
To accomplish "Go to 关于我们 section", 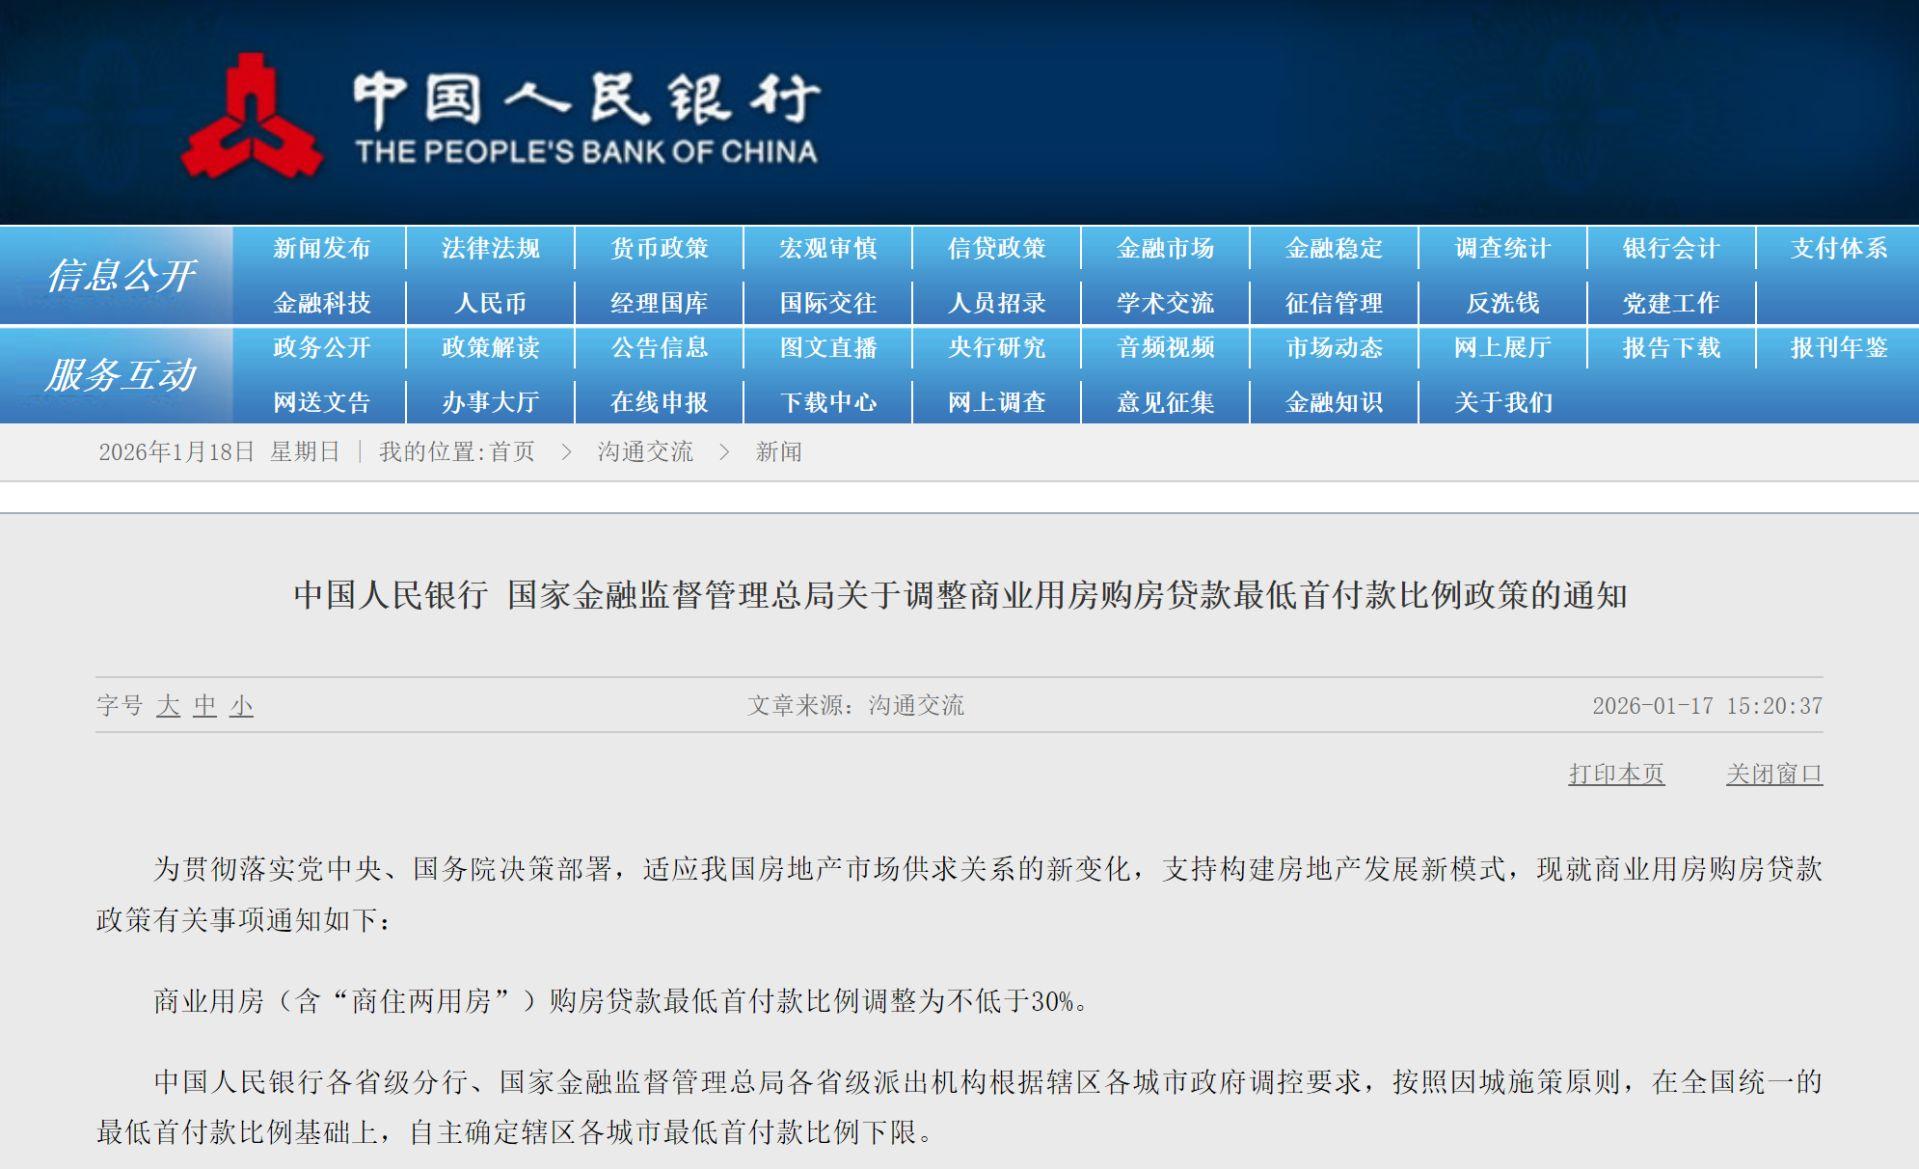I will coord(1503,401).
